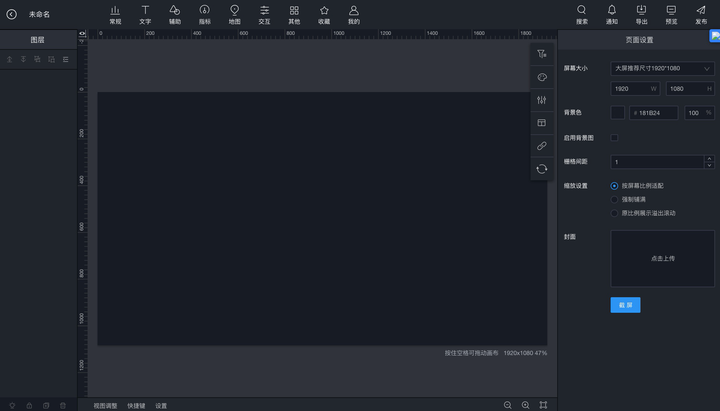
Task: Open the 背景色 background color swatch
Action: pyautogui.click(x=618, y=113)
